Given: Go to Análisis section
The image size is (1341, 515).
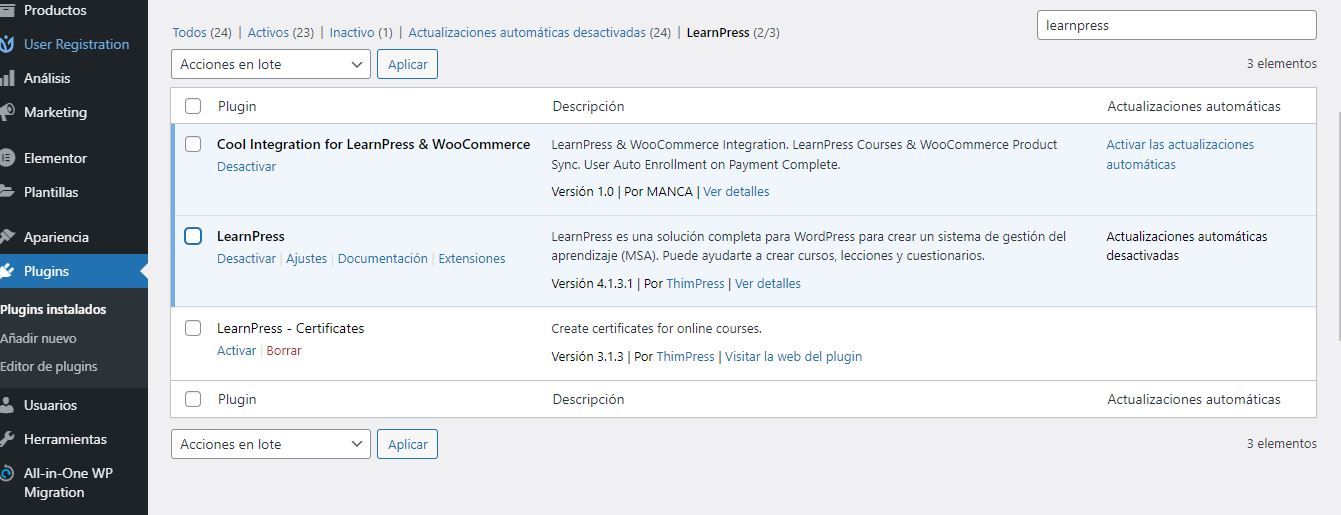Looking at the screenshot, I should pos(47,78).
